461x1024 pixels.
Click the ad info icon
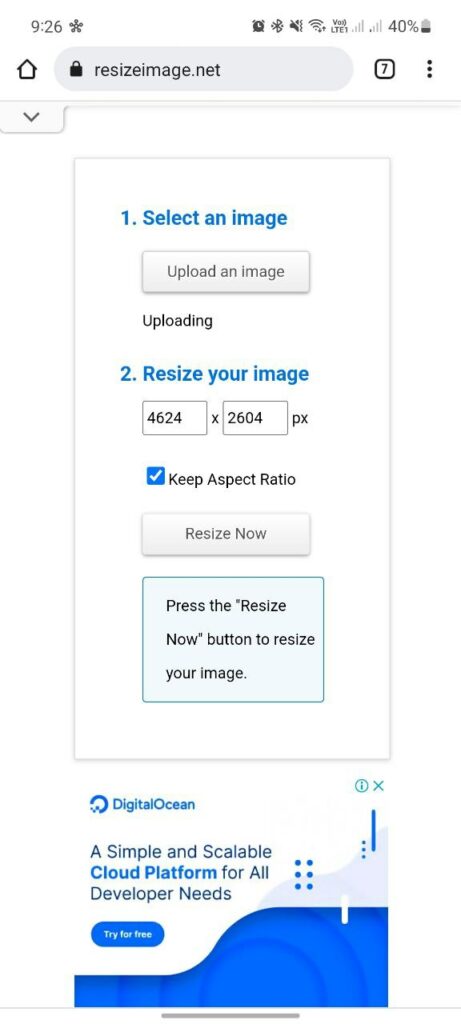(361, 786)
